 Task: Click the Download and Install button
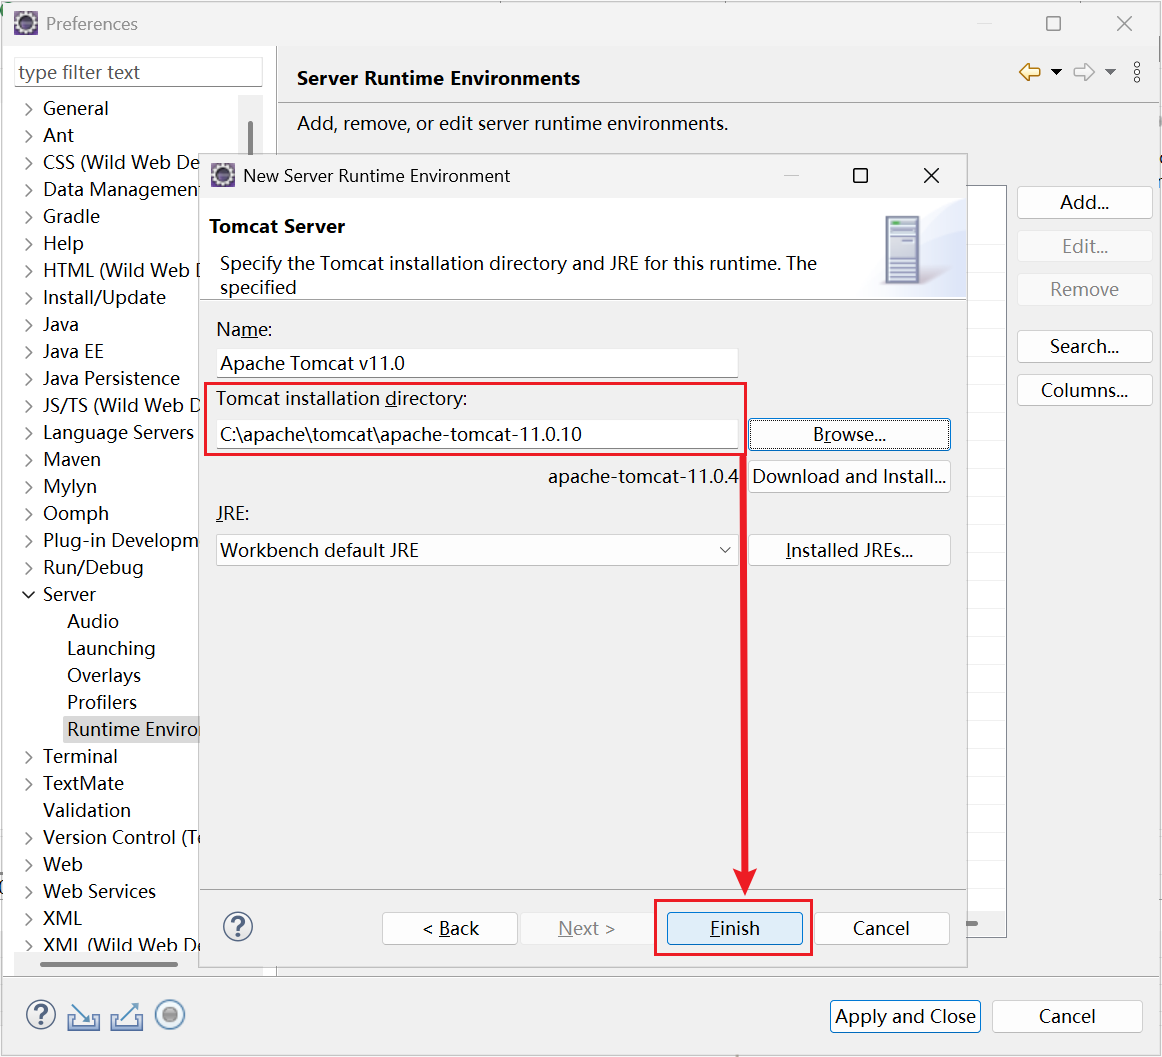point(849,476)
